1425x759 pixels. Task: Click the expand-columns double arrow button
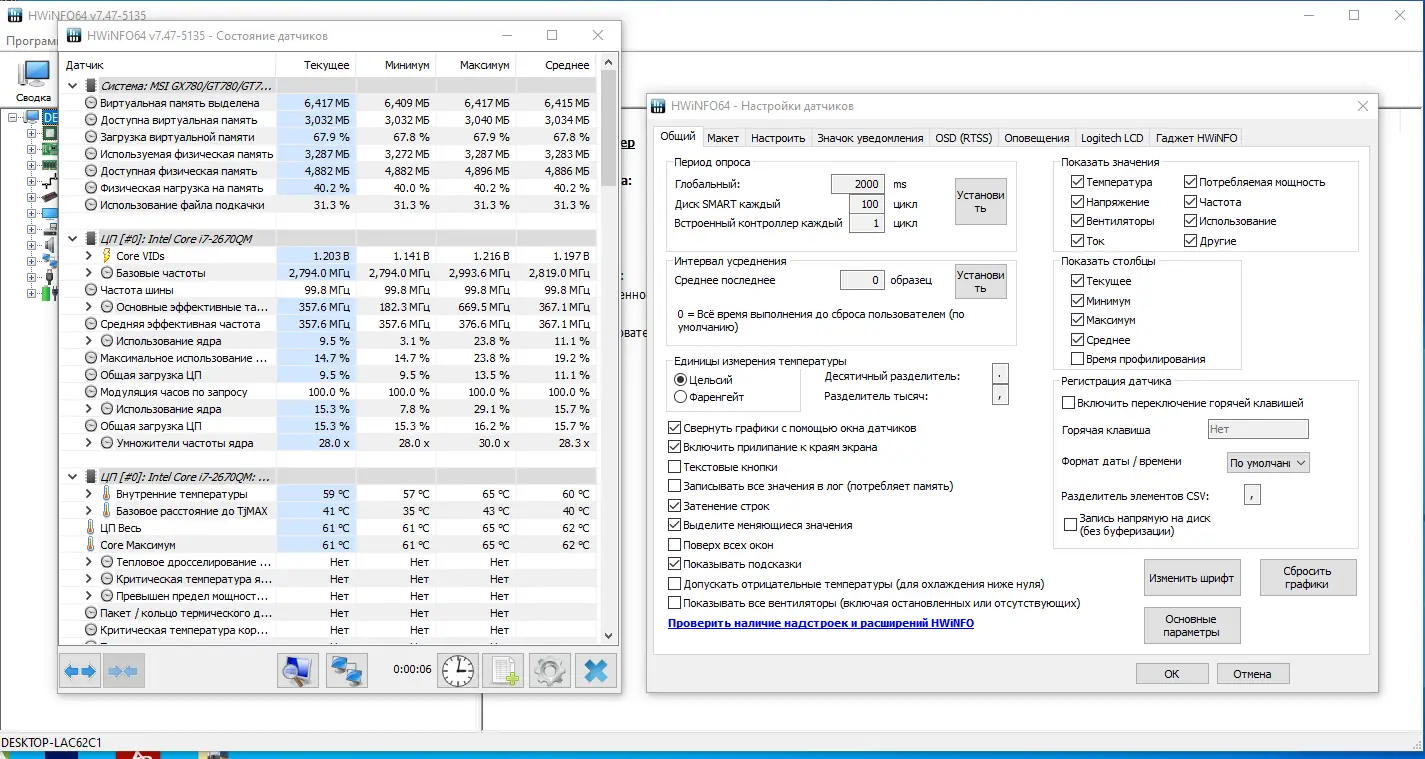(80, 670)
